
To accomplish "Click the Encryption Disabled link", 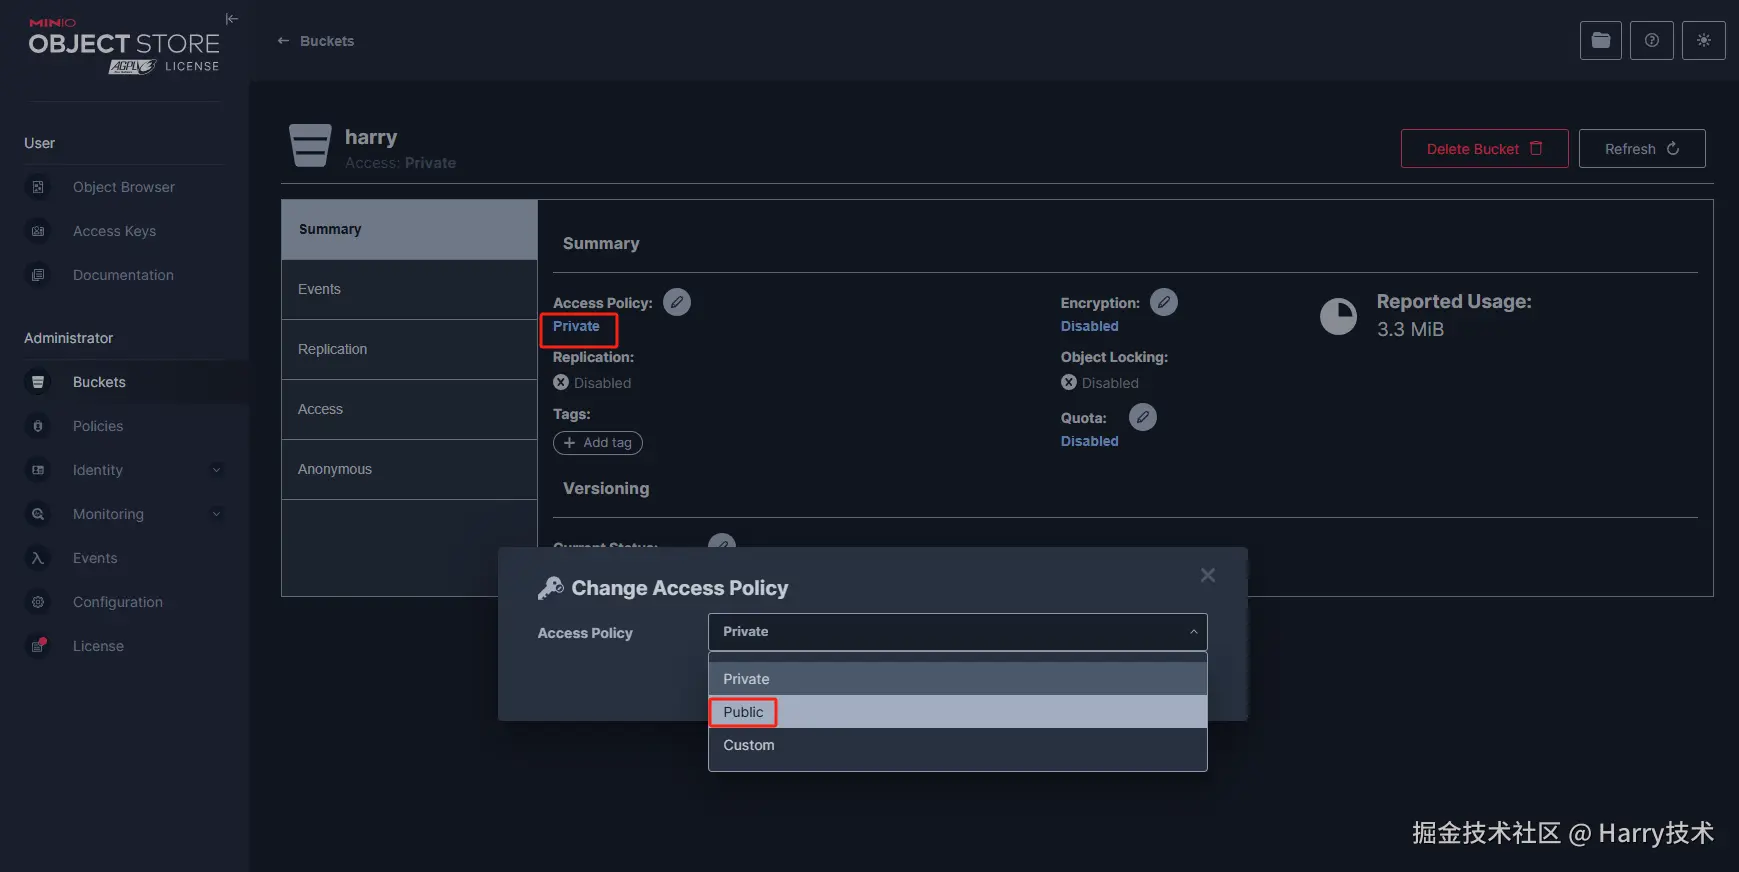I will pyautogui.click(x=1089, y=326).
